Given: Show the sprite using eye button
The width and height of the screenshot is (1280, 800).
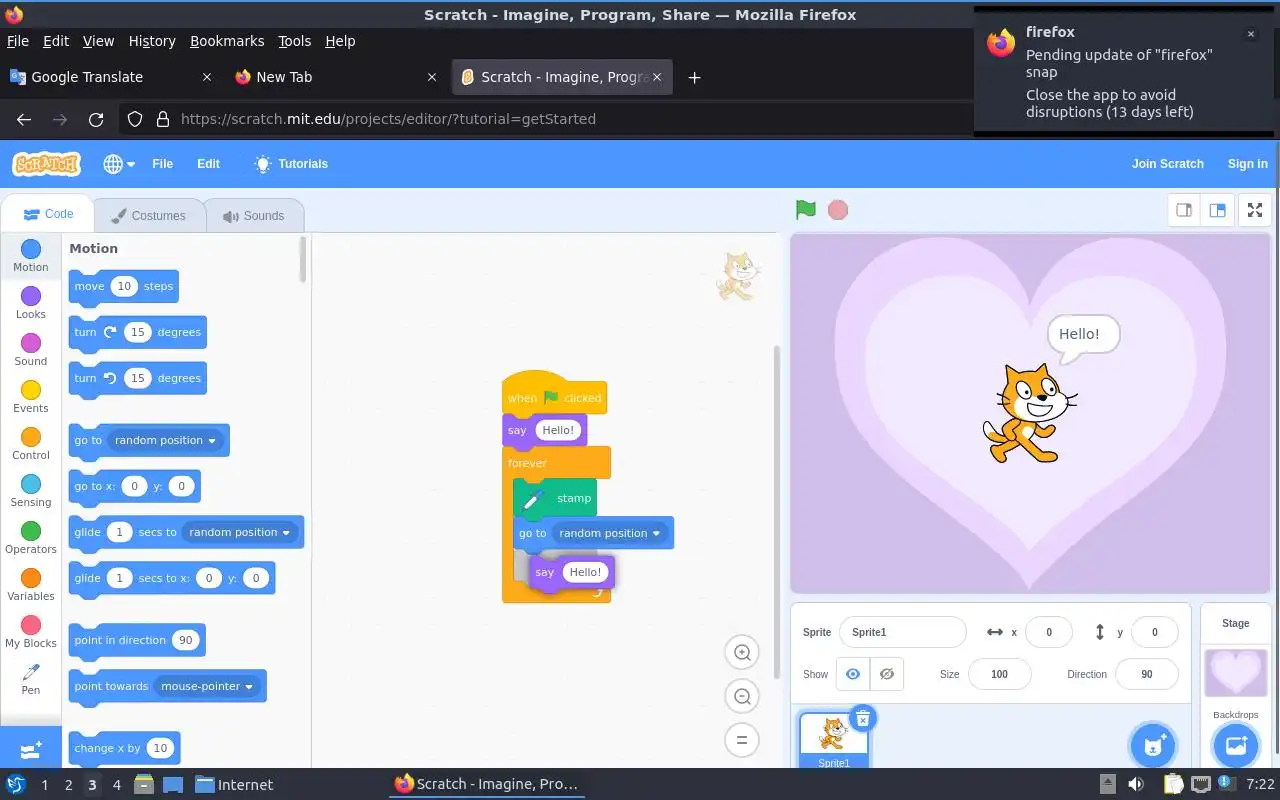Looking at the screenshot, I should (x=852, y=674).
